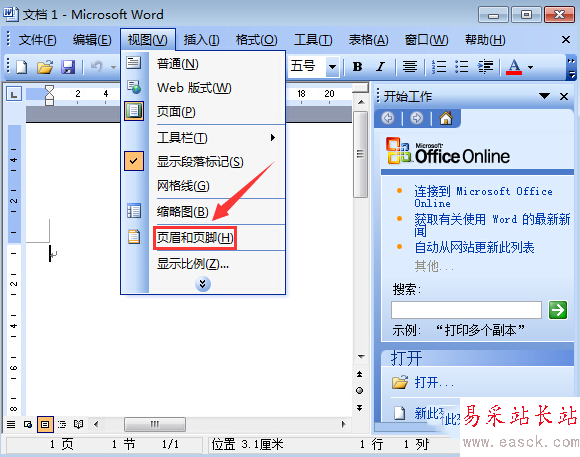
Task: Click the Print layout view status icon
Action: (45, 424)
